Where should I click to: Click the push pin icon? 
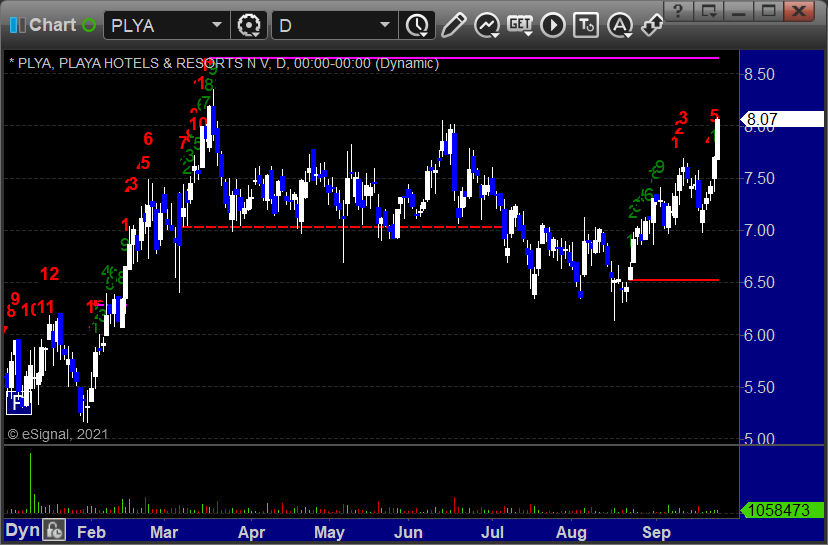(x=652, y=25)
